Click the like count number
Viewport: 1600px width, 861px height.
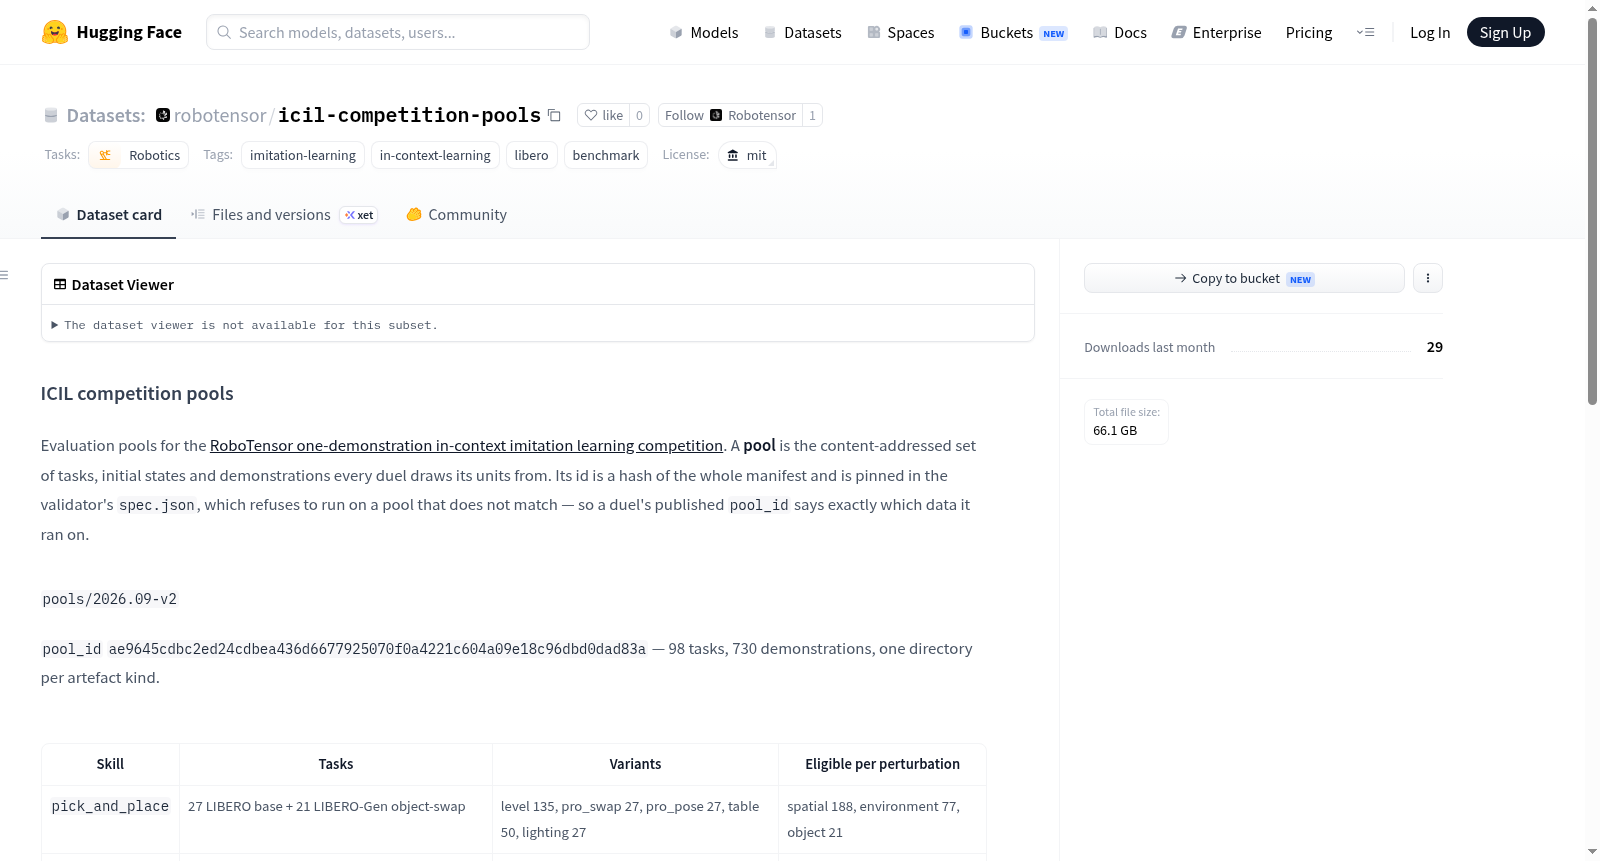(x=640, y=115)
